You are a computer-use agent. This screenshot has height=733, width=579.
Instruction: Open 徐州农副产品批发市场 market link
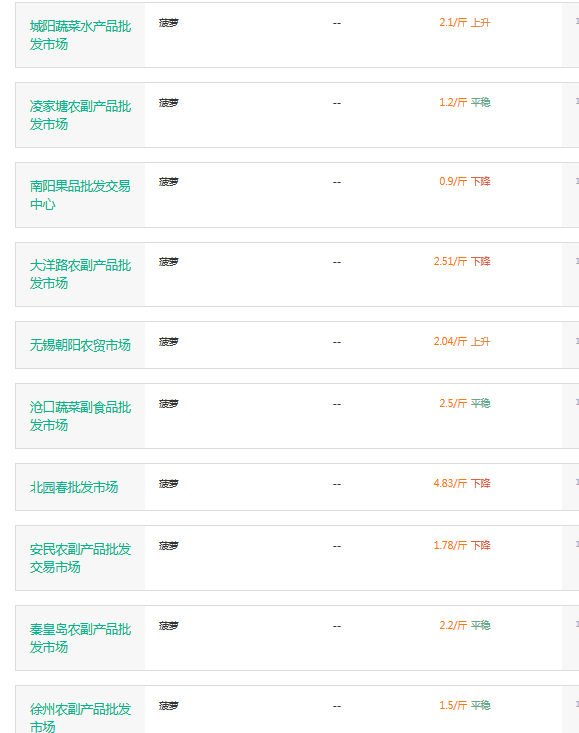pos(80,717)
